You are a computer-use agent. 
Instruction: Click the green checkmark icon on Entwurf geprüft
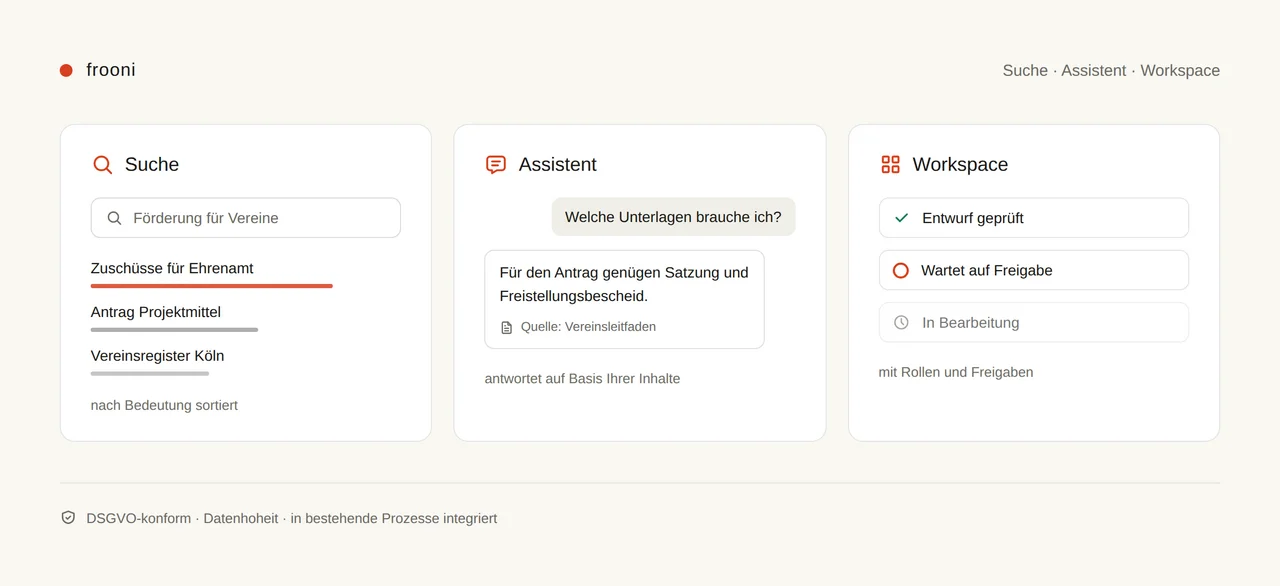click(901, 218)
